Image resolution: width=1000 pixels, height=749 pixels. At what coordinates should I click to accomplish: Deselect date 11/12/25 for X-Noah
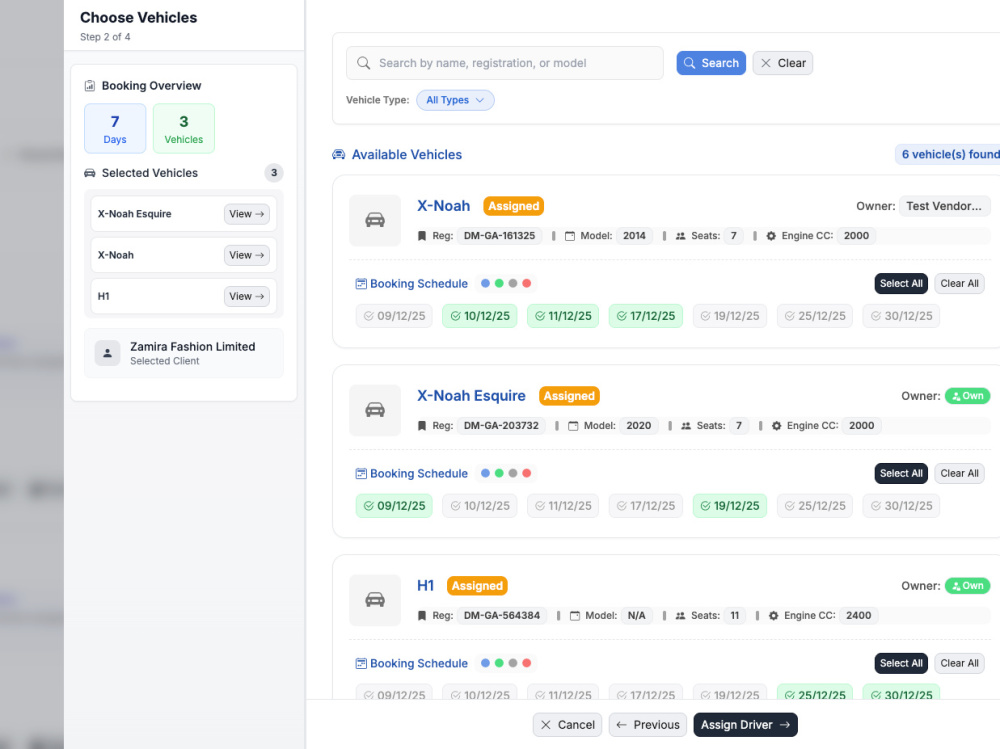pyautogui.click(x=563, y=316)
